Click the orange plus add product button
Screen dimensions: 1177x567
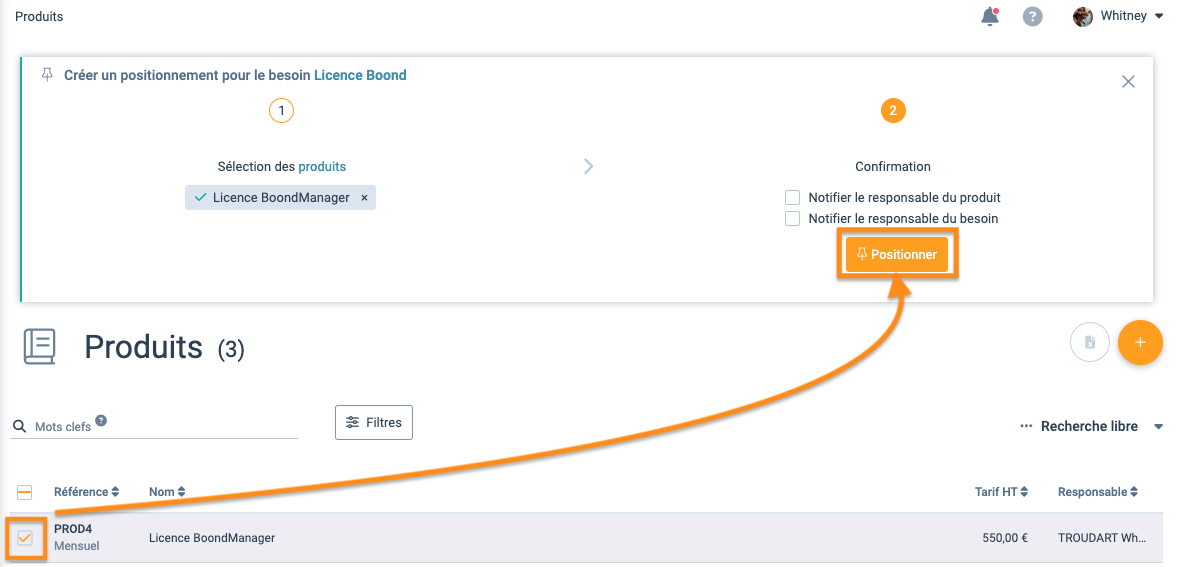tap(1140, 343)
